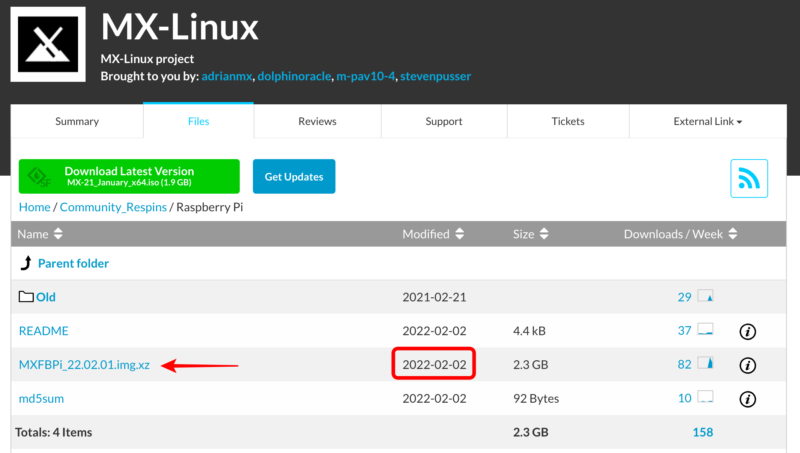Sort files by Size column arrows

coord(544,234)
